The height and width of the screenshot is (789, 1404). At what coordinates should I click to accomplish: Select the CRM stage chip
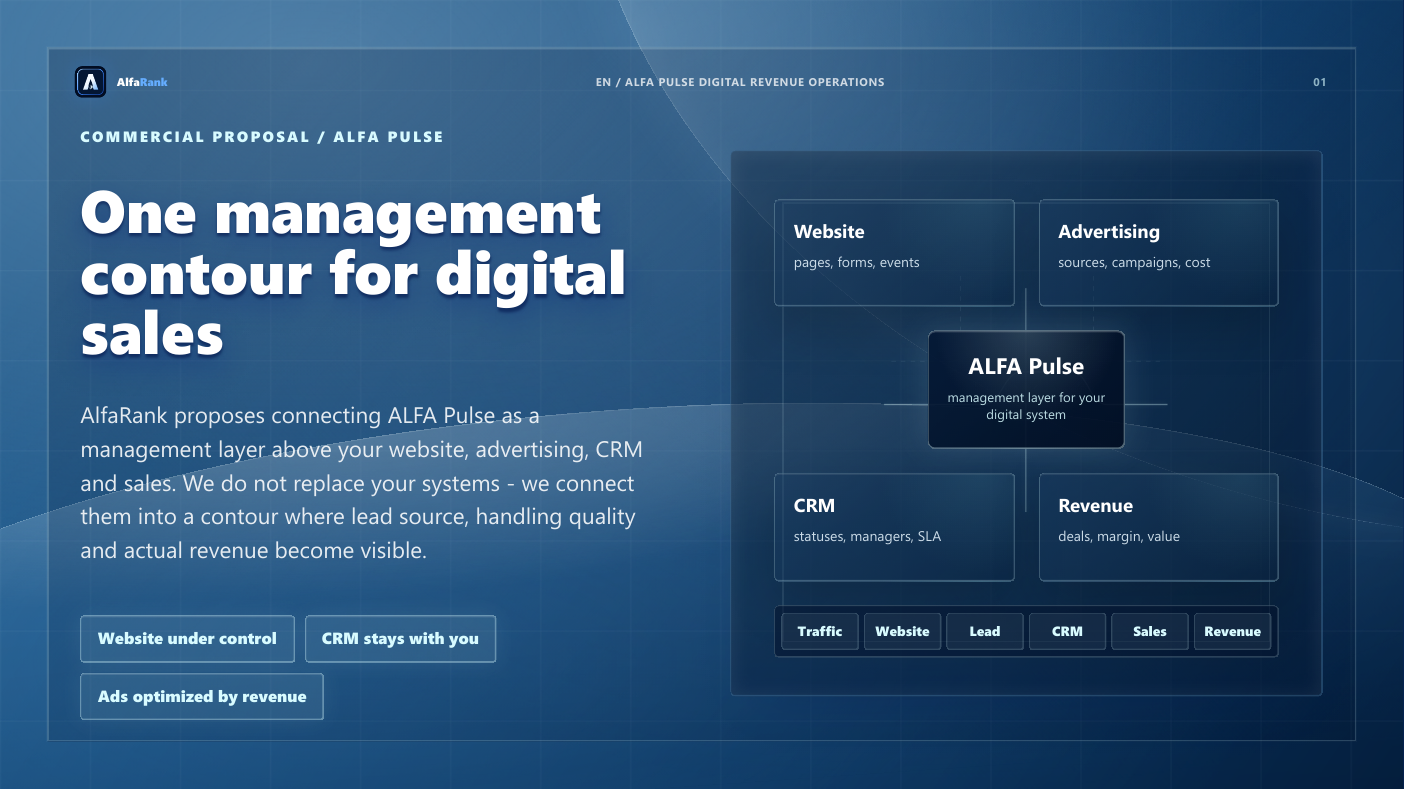pos(1067,631)
